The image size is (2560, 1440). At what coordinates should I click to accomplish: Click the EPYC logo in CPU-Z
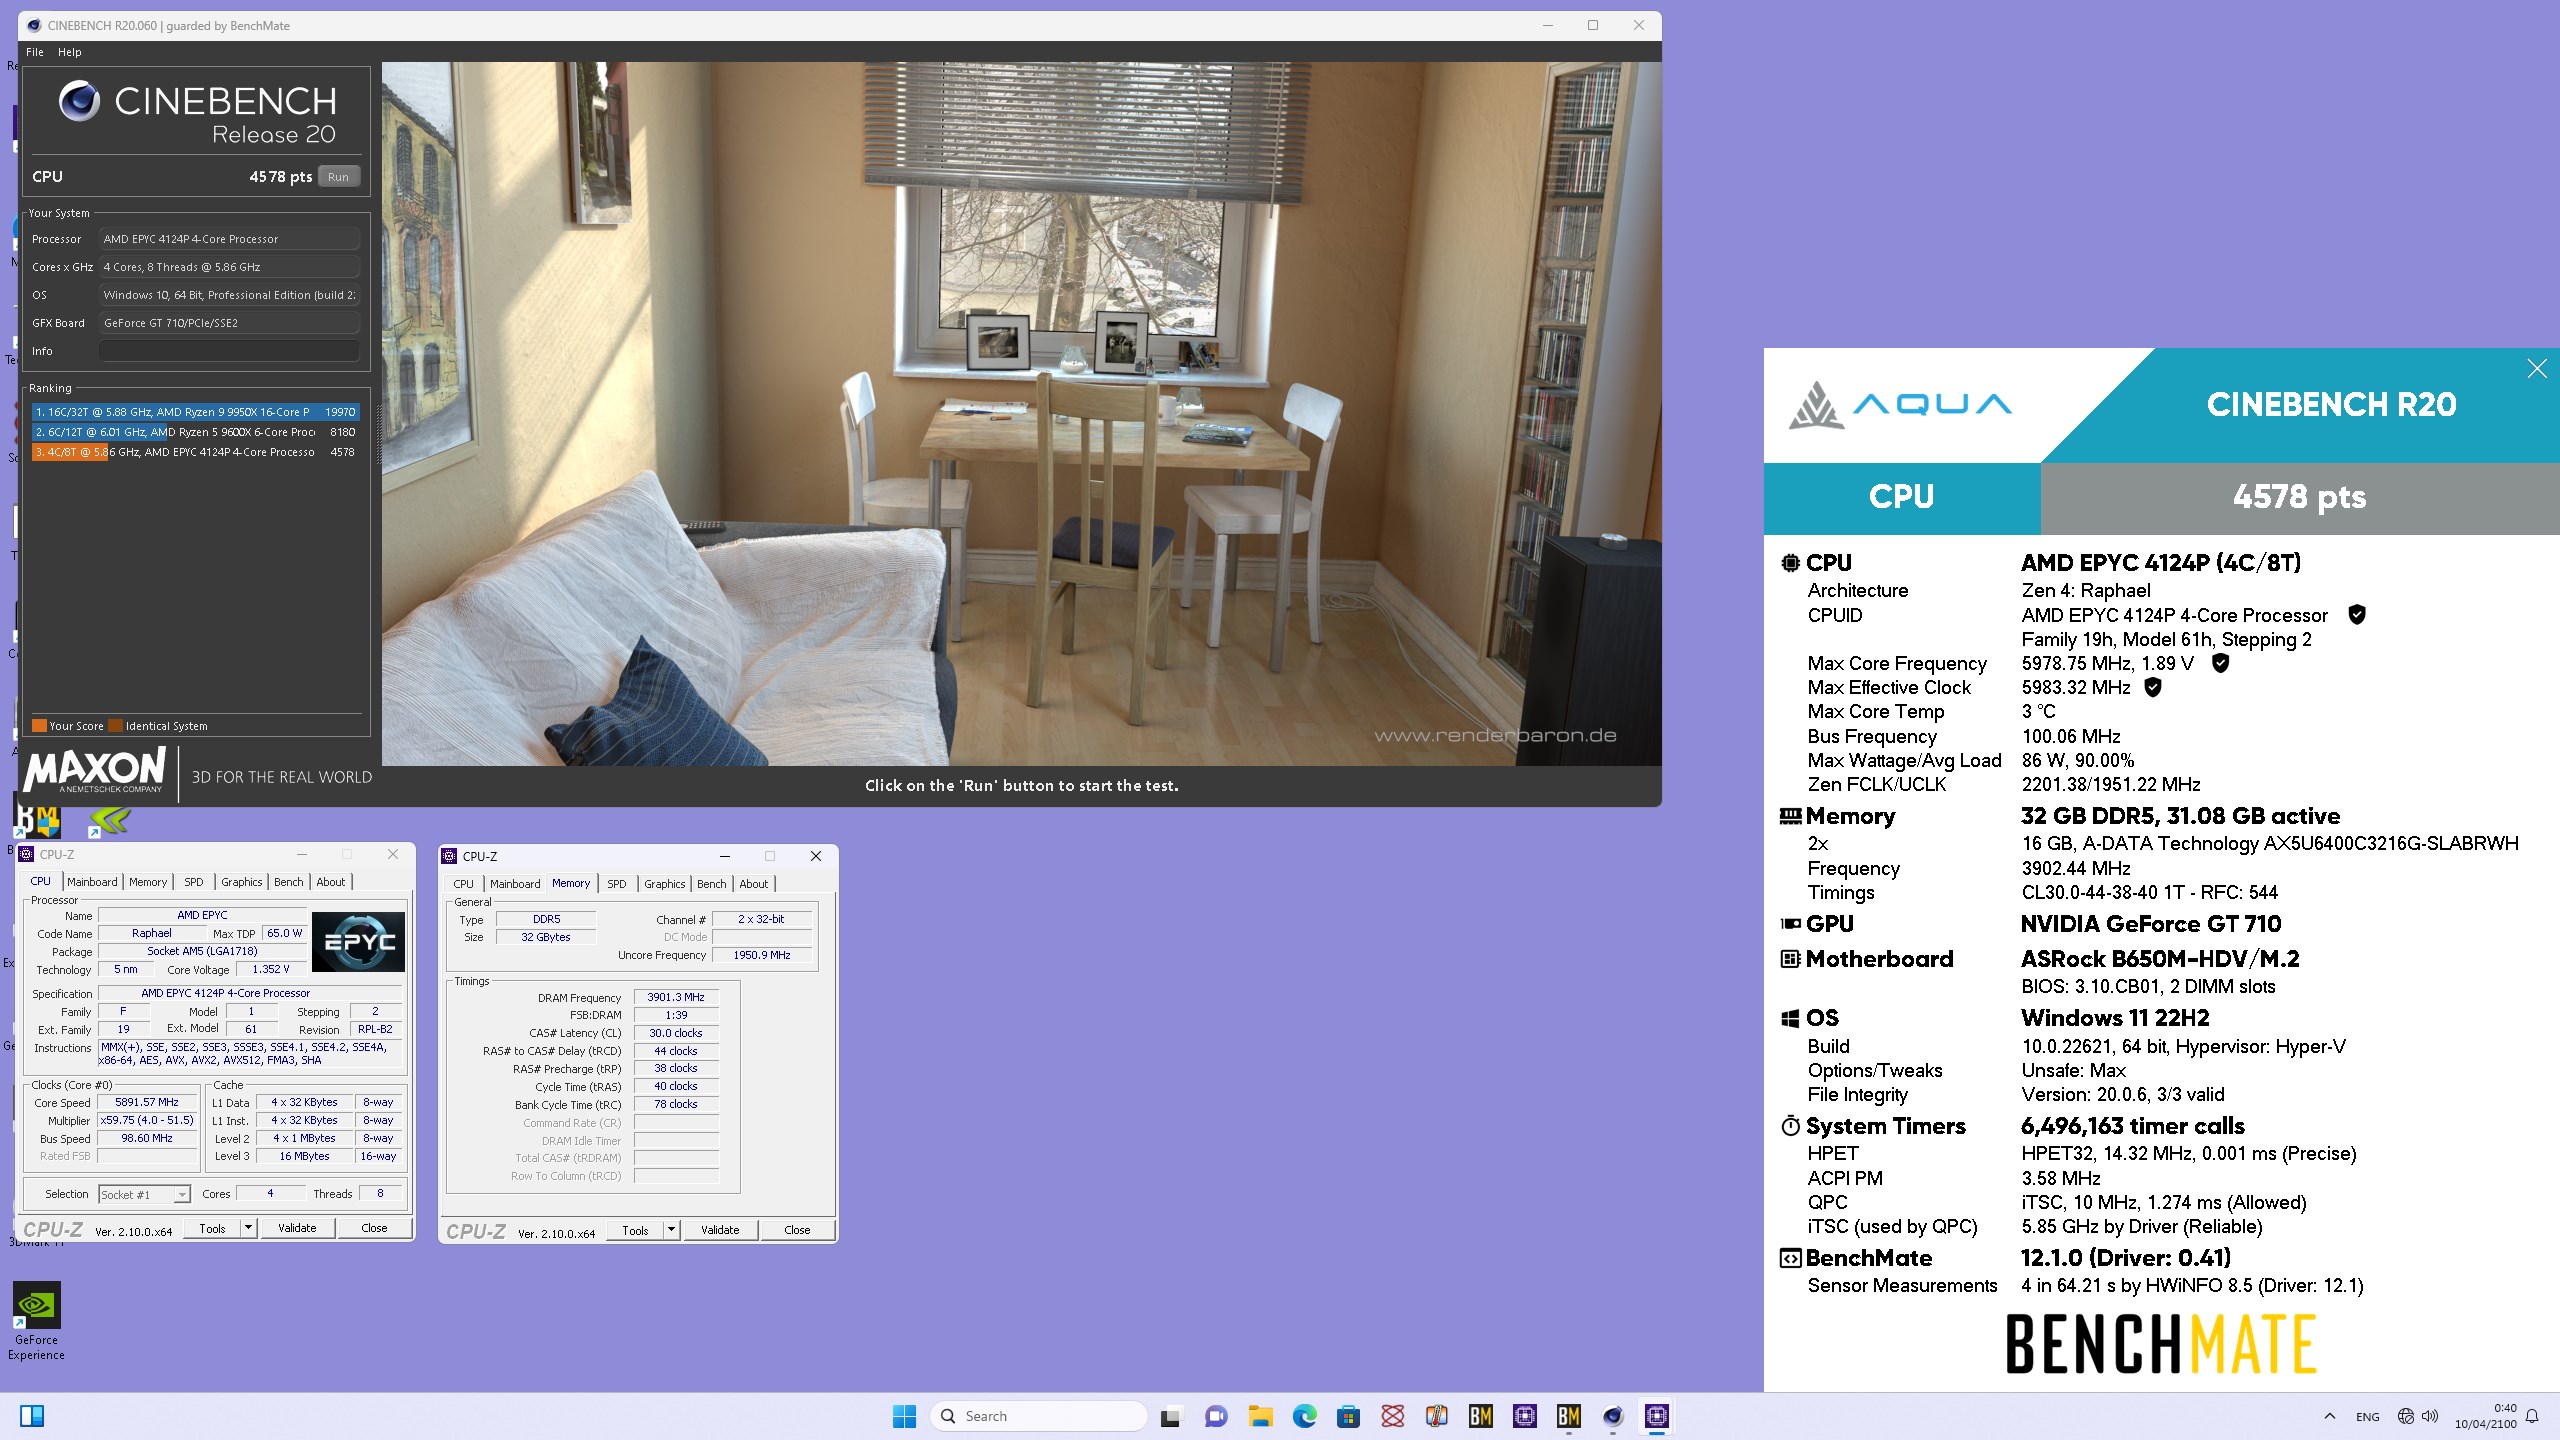click(x=358, y=941)
